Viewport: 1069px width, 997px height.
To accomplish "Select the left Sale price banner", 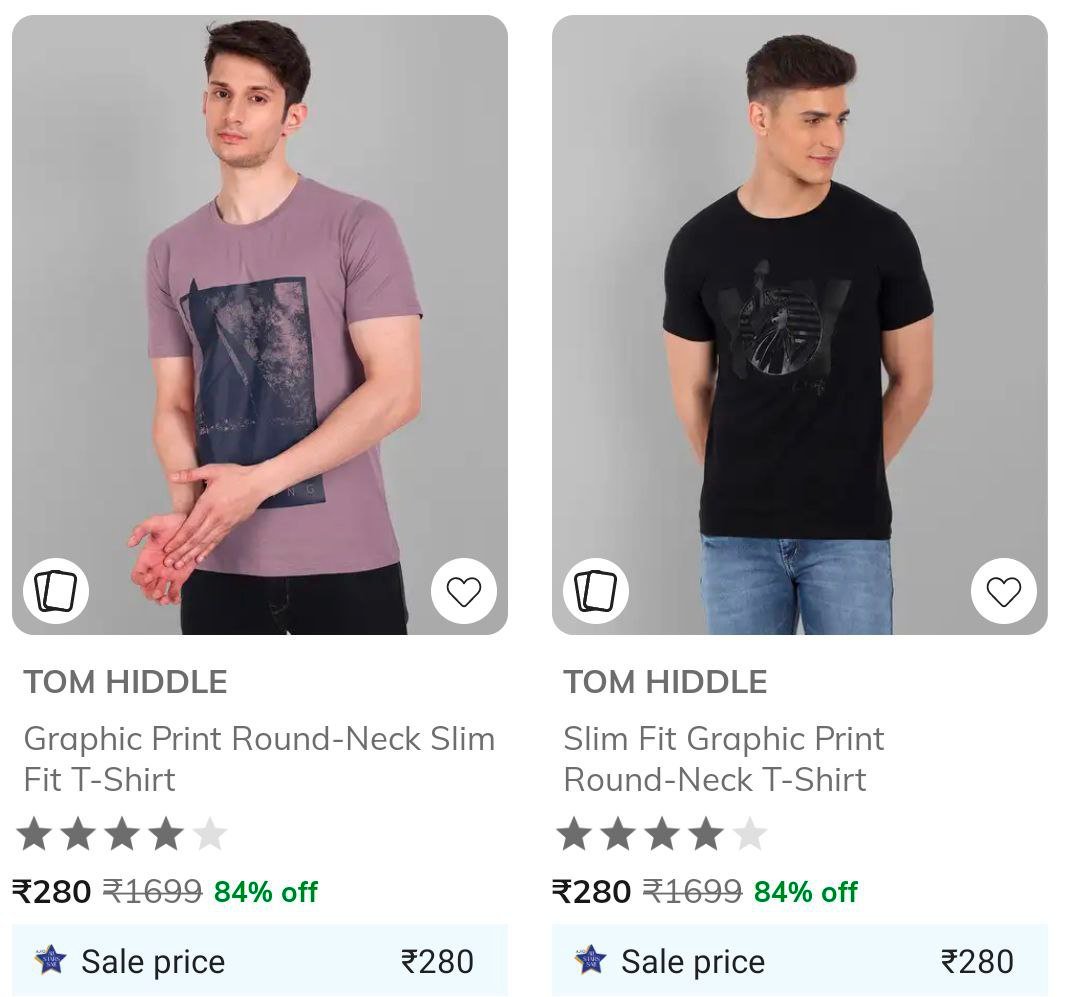I will coord(260,961).
